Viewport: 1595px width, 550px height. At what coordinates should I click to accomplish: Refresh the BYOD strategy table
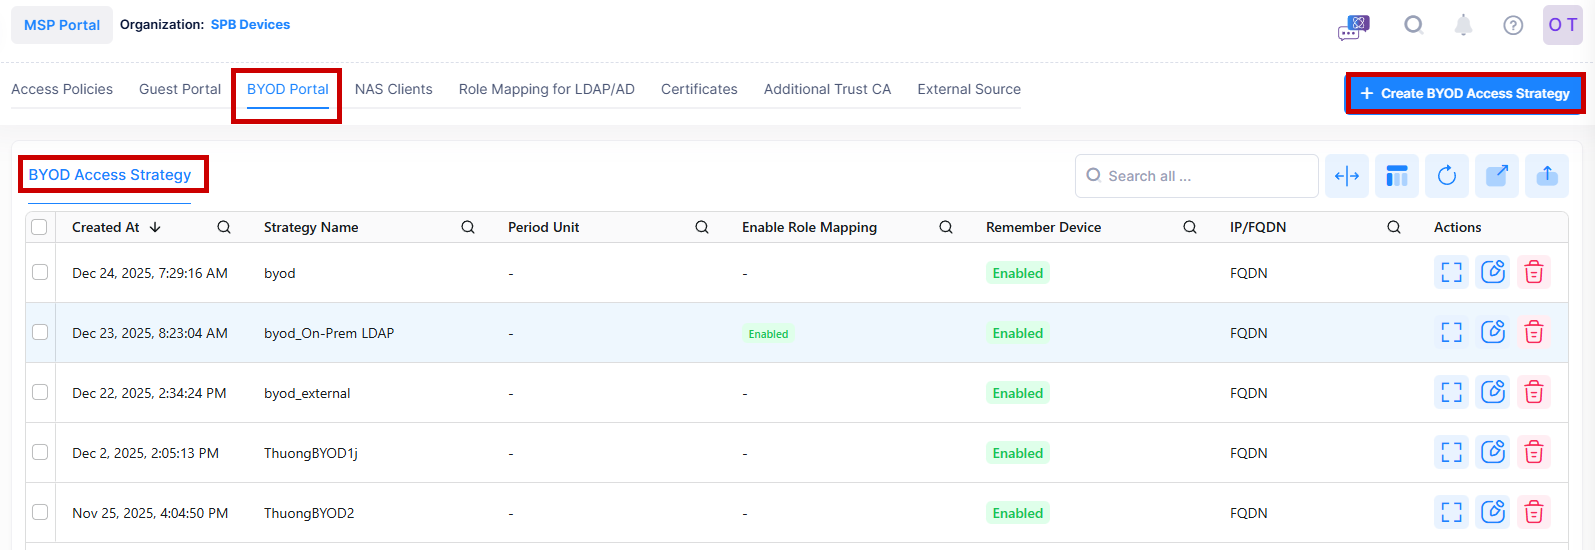1447,176
